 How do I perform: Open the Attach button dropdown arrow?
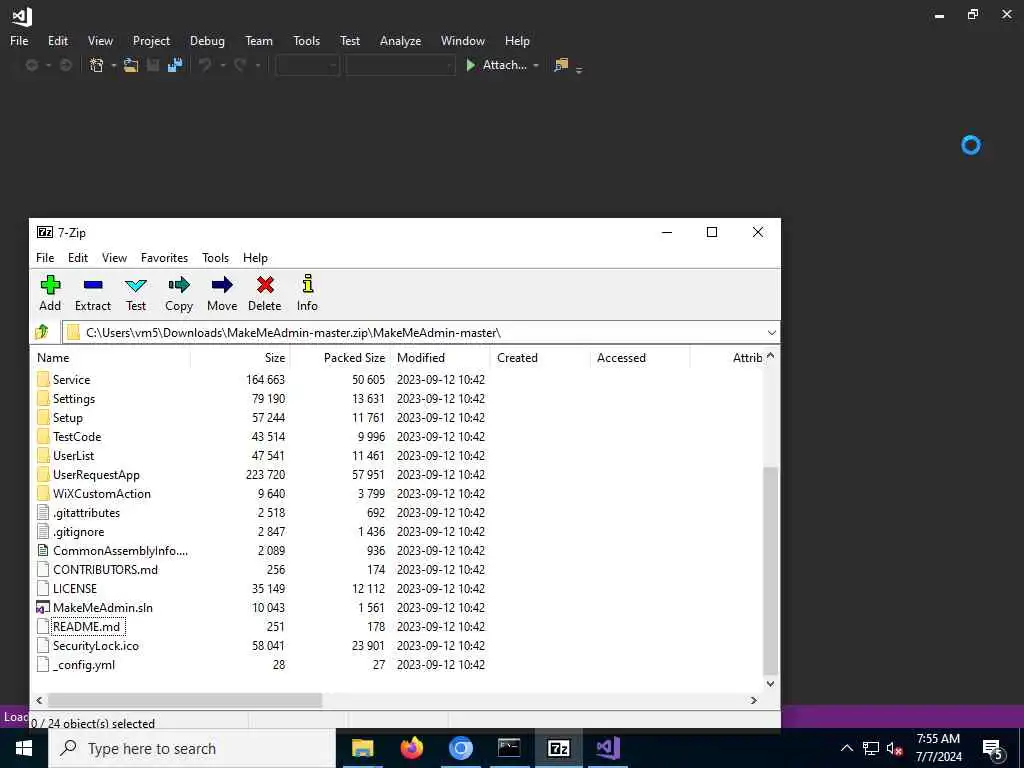click(536, 65)
